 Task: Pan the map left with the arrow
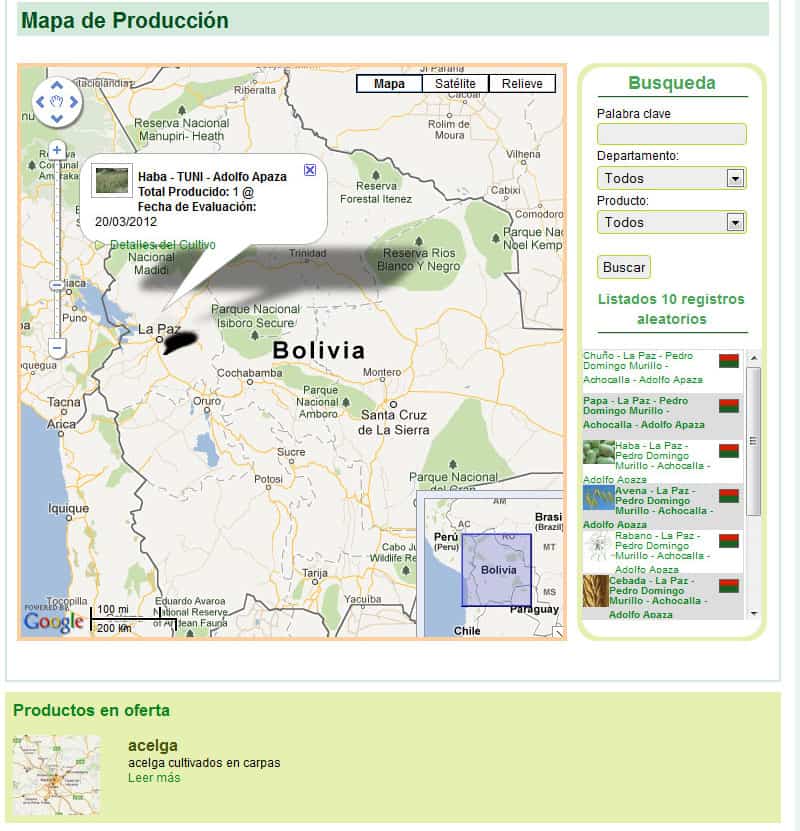(x=40, y=101)
